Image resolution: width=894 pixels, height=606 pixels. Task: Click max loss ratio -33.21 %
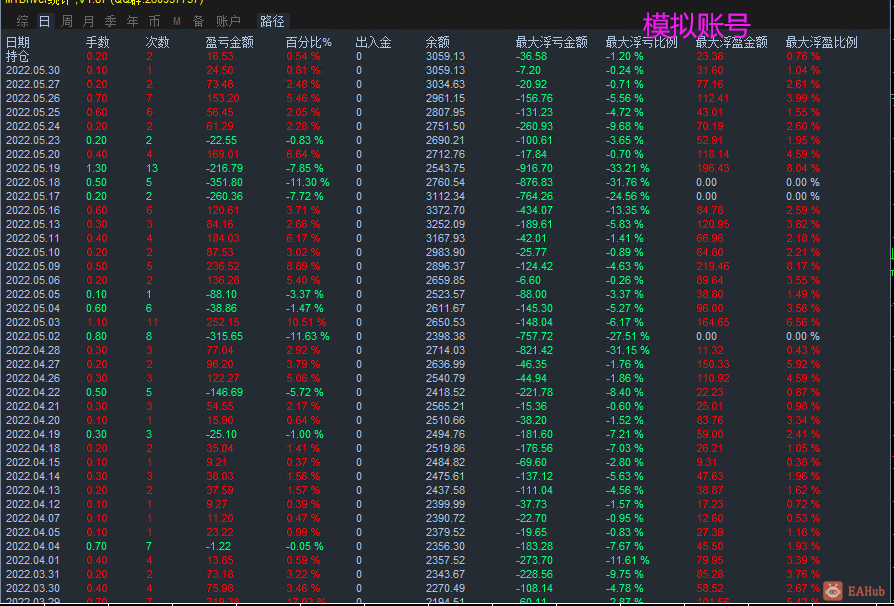click(x=627, y=168)
